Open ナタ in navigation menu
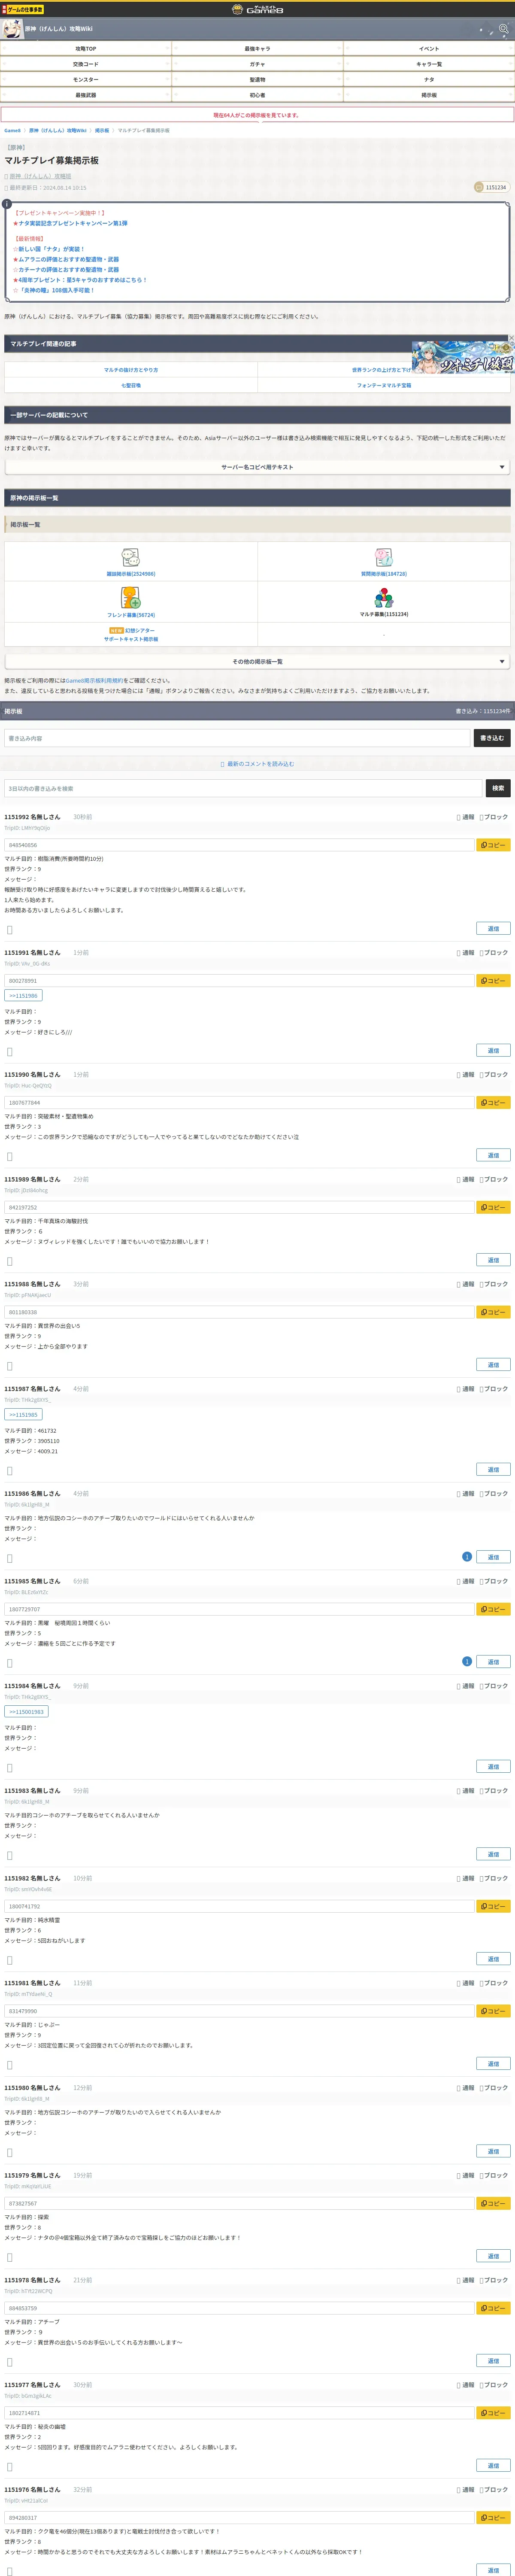 point(429,79)
